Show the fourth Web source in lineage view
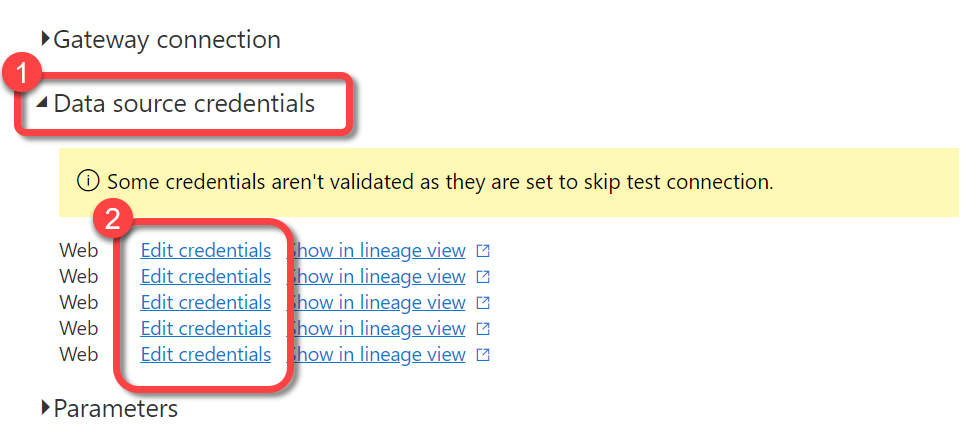This screenshot has width=980, height=447. tap(380, 328)
